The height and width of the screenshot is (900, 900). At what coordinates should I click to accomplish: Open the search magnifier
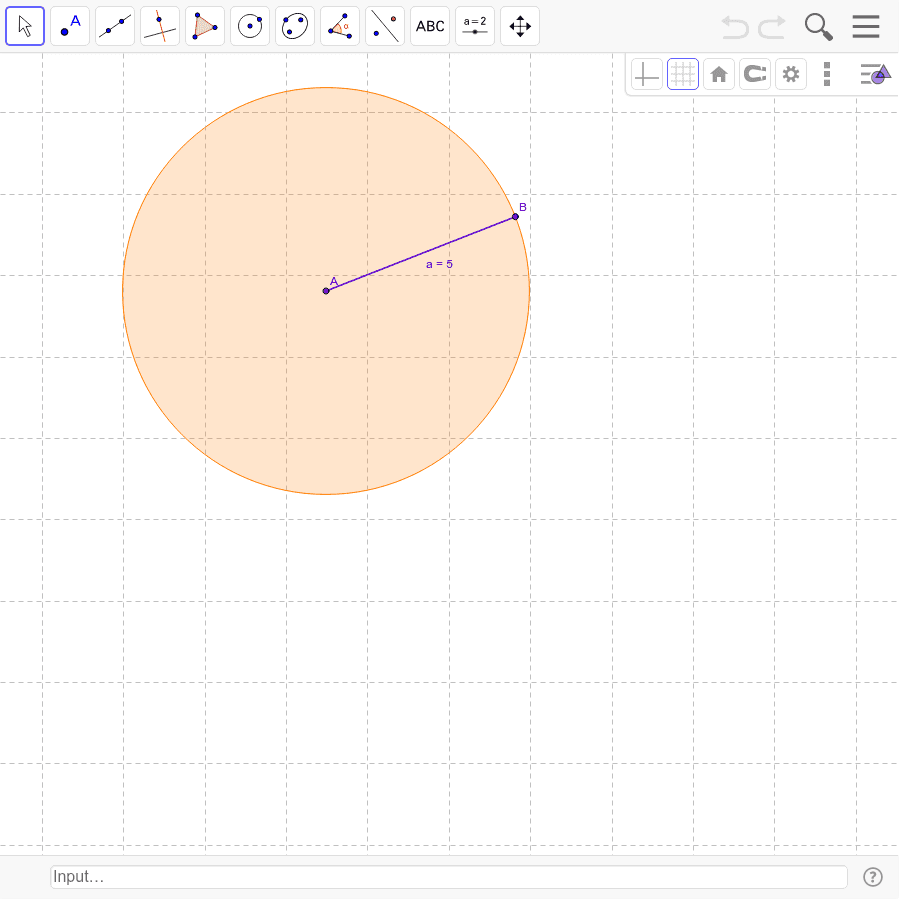(x=818, y=26)
